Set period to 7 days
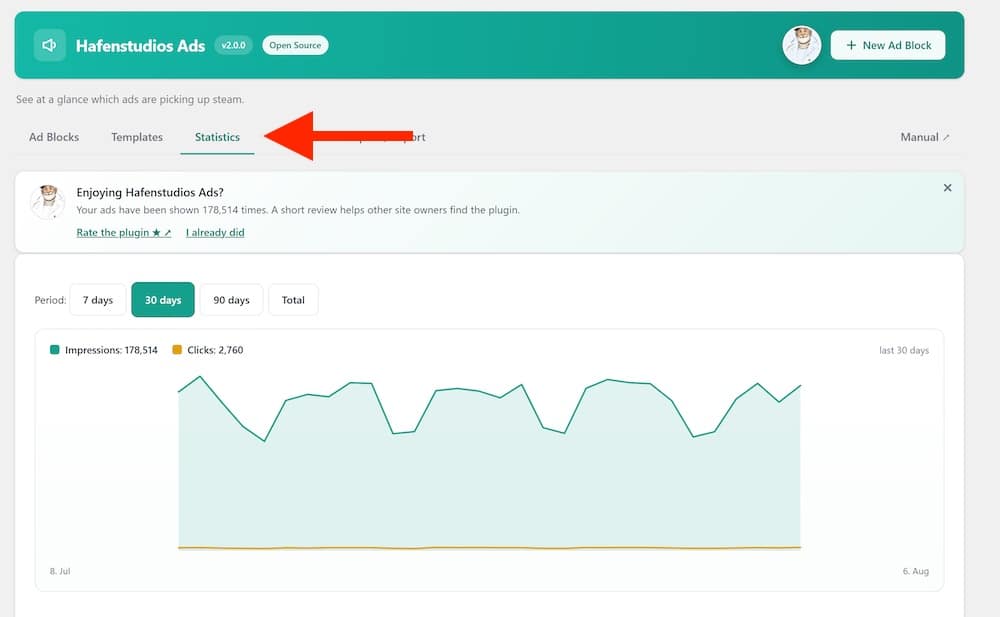Viewport: 1000px width, 617px height. tap(98, 300)
